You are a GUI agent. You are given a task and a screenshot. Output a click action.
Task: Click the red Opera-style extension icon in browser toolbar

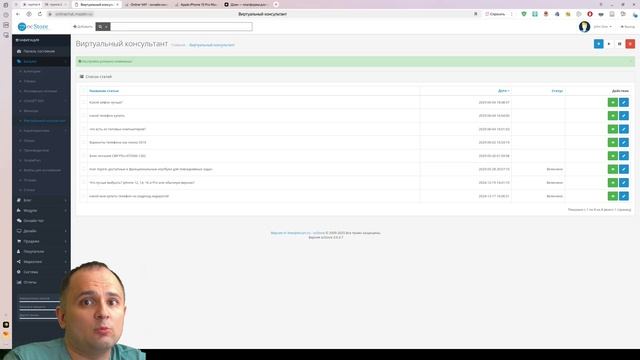click(x=590, y=14)
